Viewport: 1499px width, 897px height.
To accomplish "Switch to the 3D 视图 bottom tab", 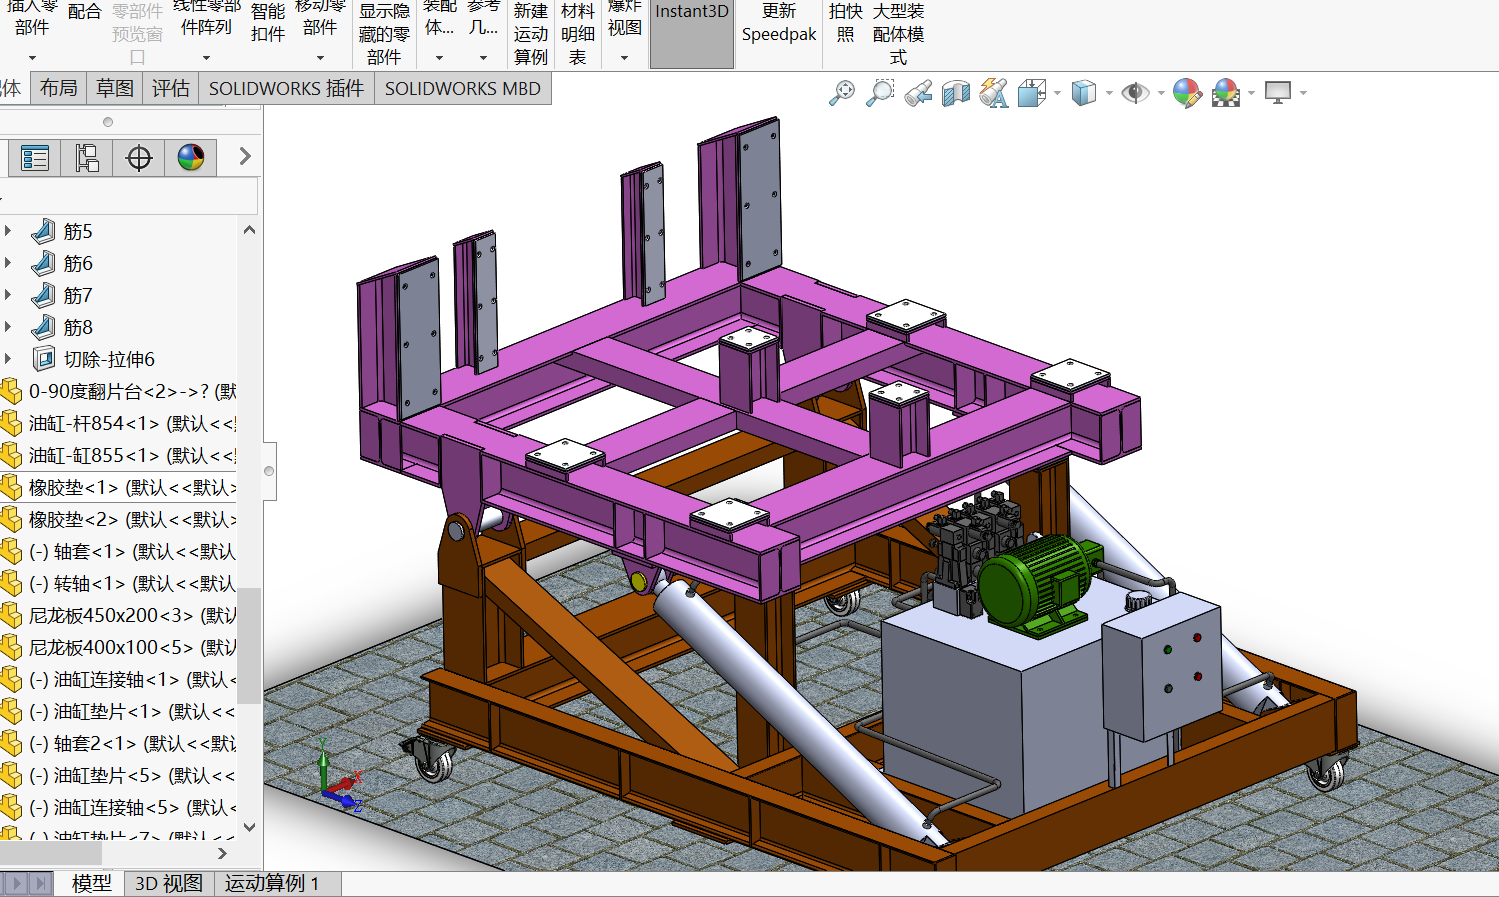I will [169, 884].
